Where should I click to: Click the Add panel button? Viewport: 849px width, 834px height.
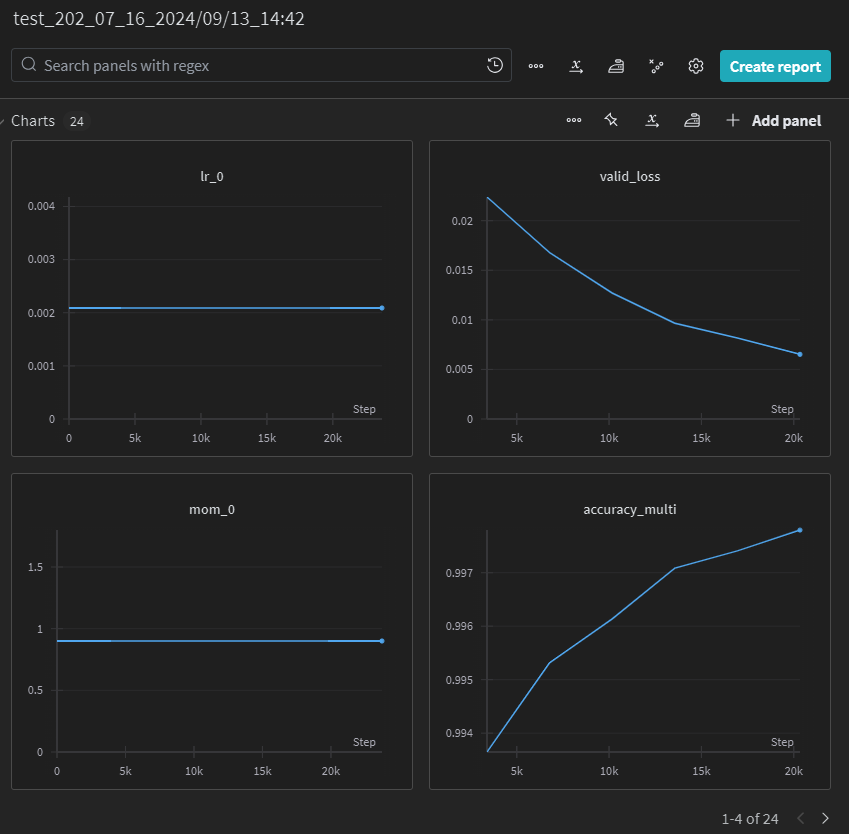[x=774, y=120]
